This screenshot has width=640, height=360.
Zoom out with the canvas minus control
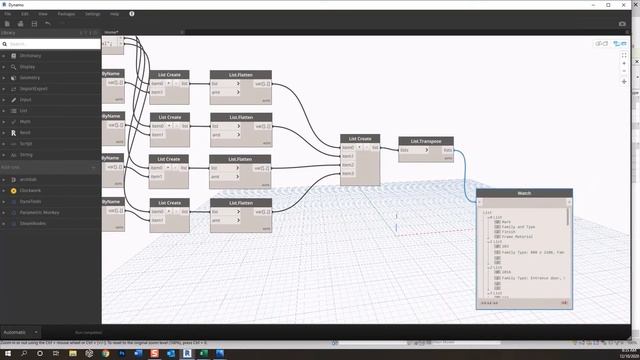pos(624,71)
